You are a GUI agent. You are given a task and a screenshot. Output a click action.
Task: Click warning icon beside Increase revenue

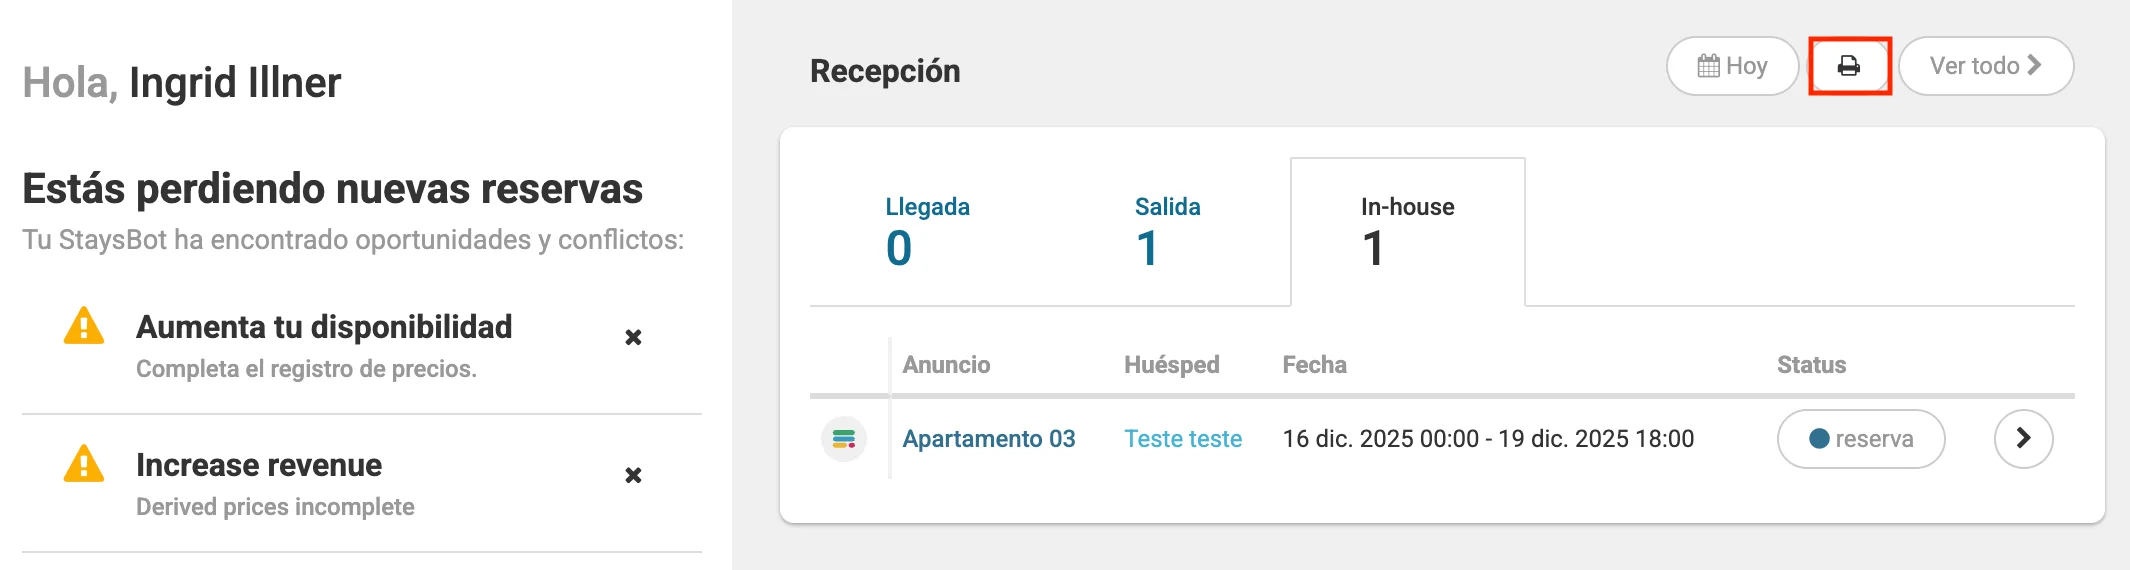tap(84, 465)
